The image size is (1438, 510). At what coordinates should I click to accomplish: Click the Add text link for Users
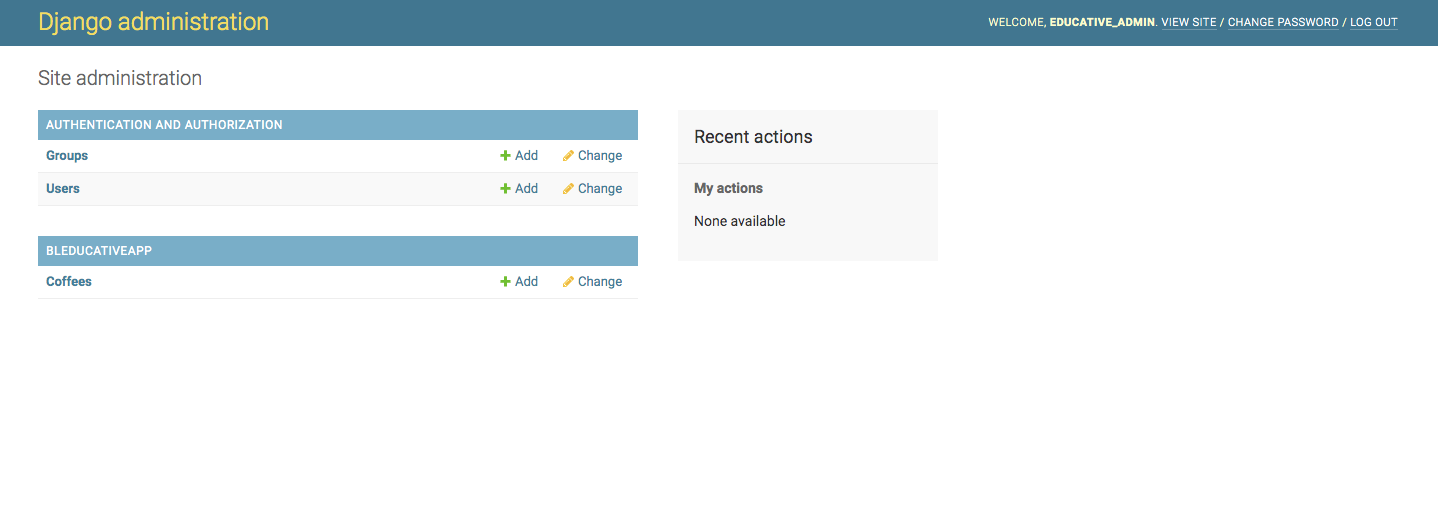(x=526, y=189)
